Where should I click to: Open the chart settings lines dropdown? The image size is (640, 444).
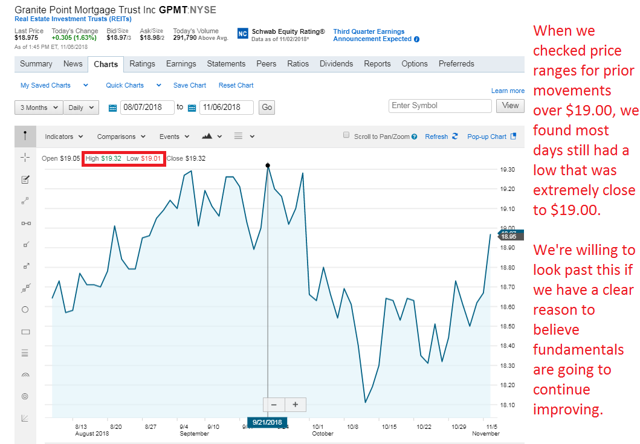point(244,136)
